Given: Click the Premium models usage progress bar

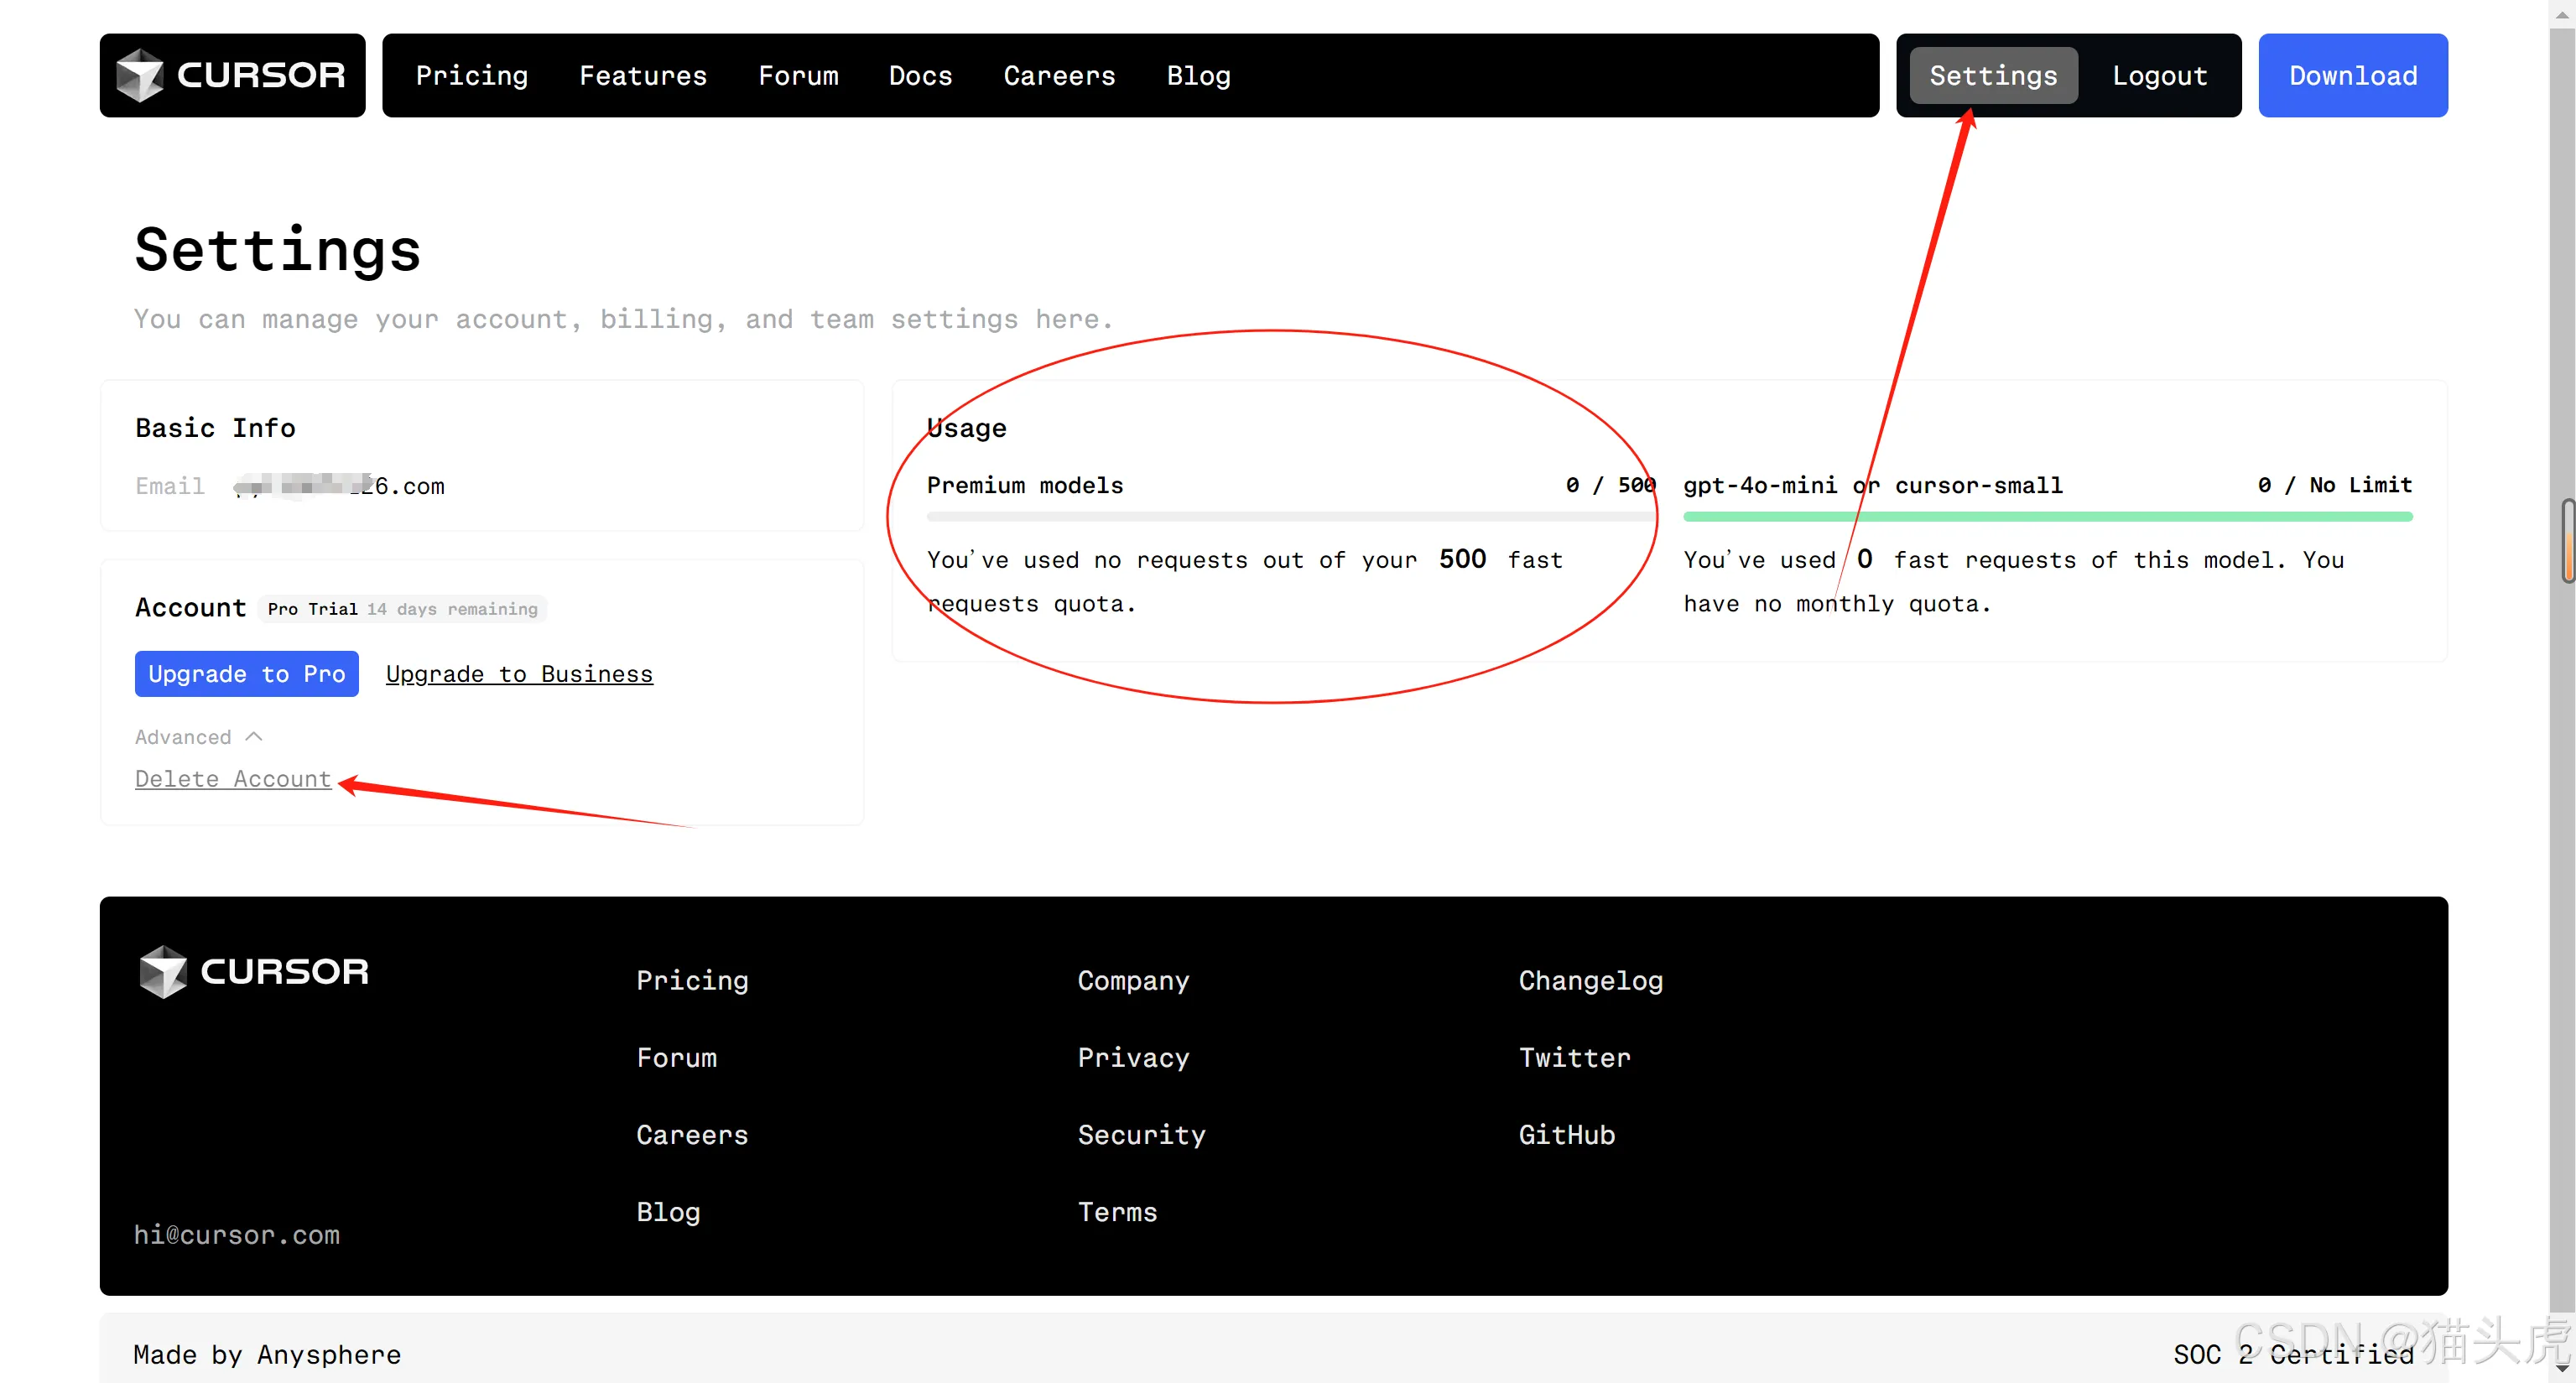Looking at the screenshot, I should (1289, 517).
